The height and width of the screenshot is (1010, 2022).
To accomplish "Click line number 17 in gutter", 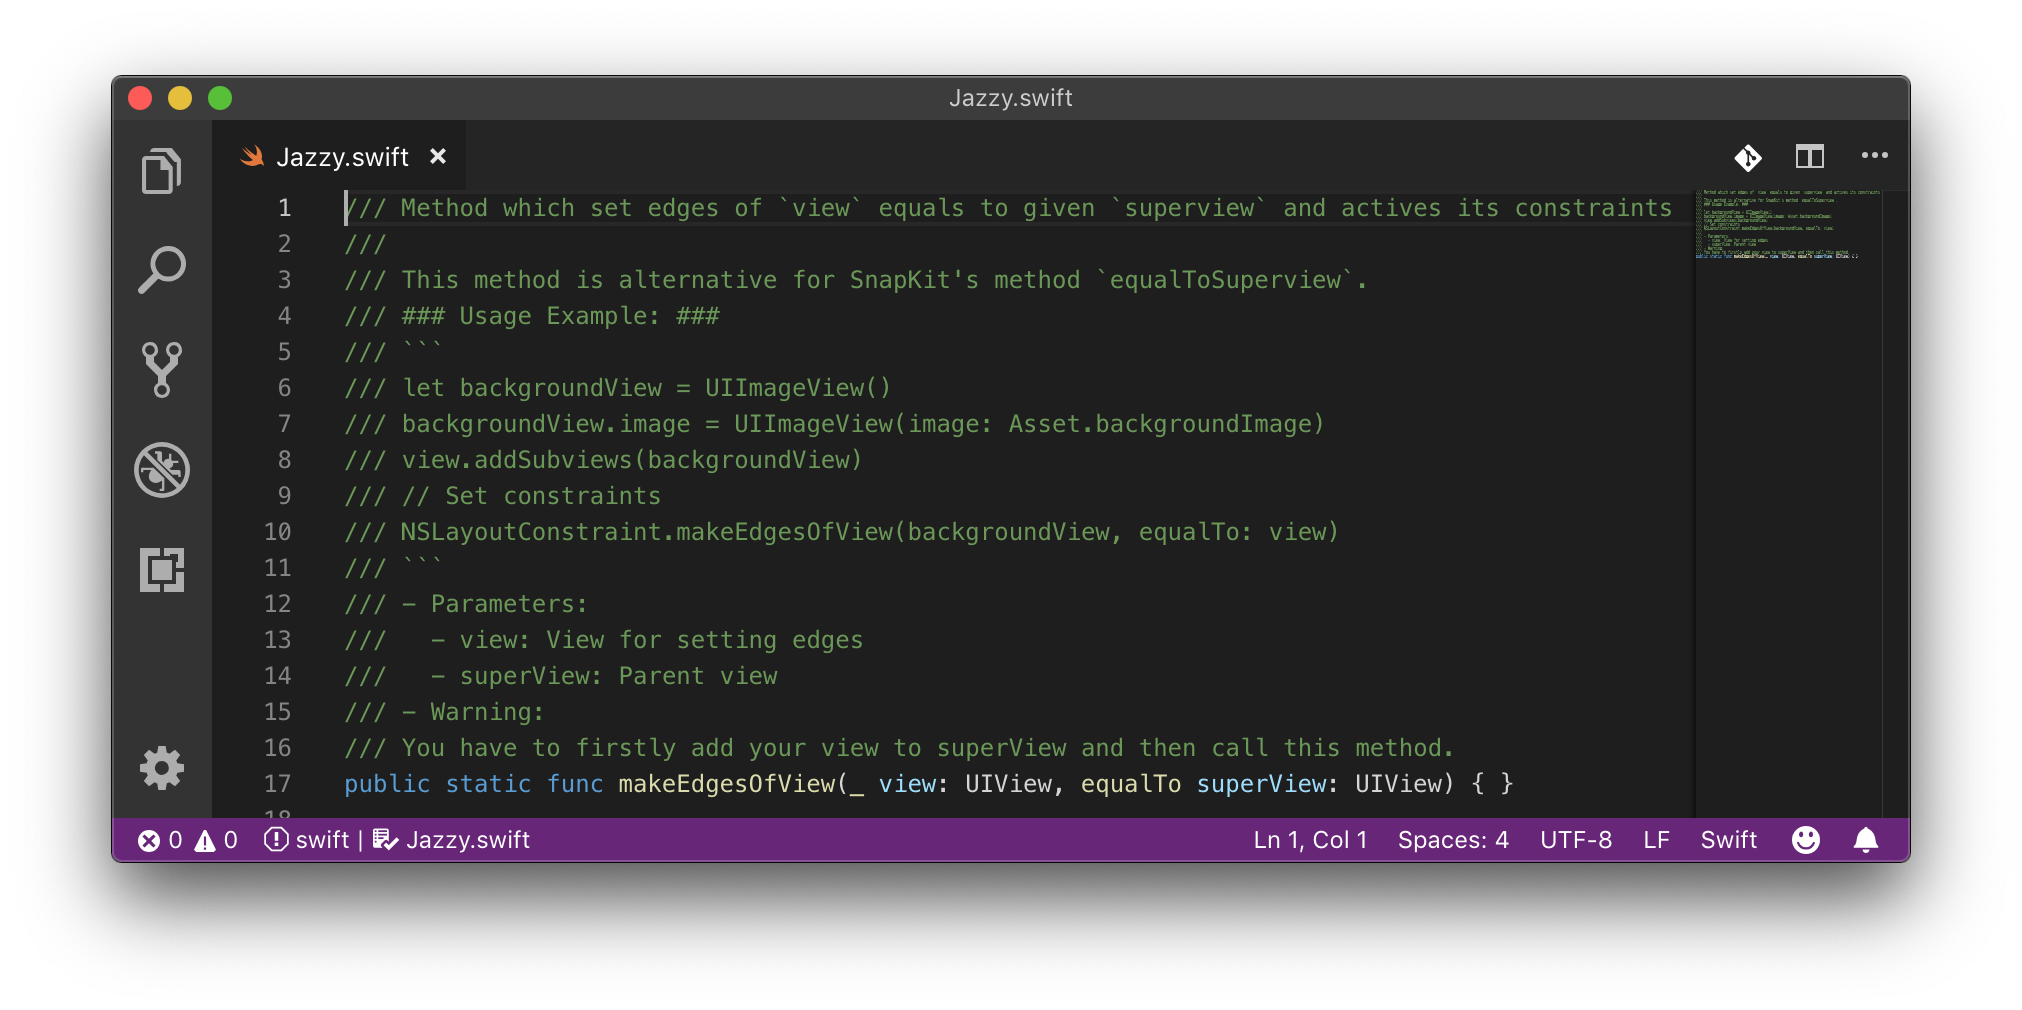I will pyautogui.click(x=277, y=784).
